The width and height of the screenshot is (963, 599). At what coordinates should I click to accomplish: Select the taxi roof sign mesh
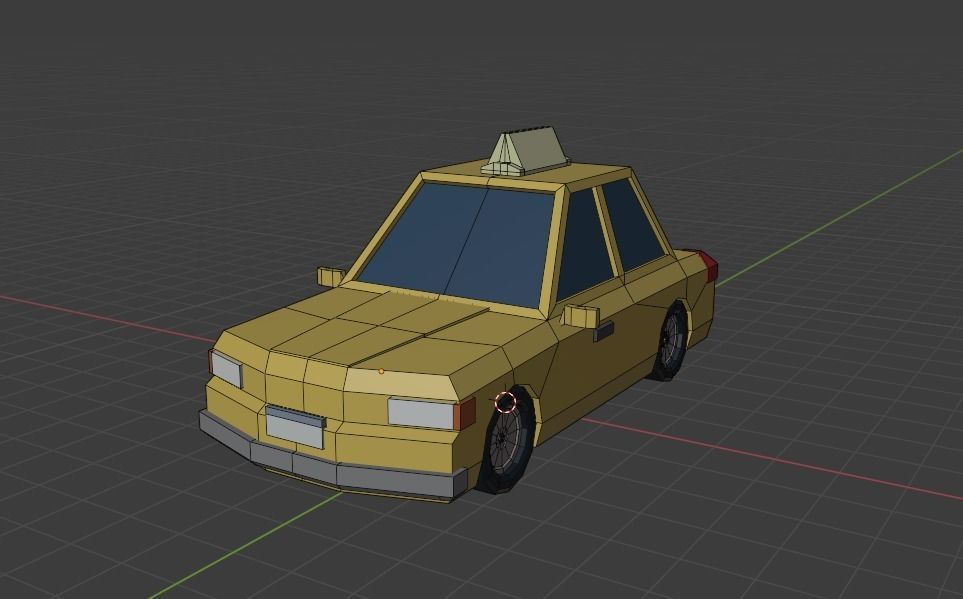click(x=526, y=152)
